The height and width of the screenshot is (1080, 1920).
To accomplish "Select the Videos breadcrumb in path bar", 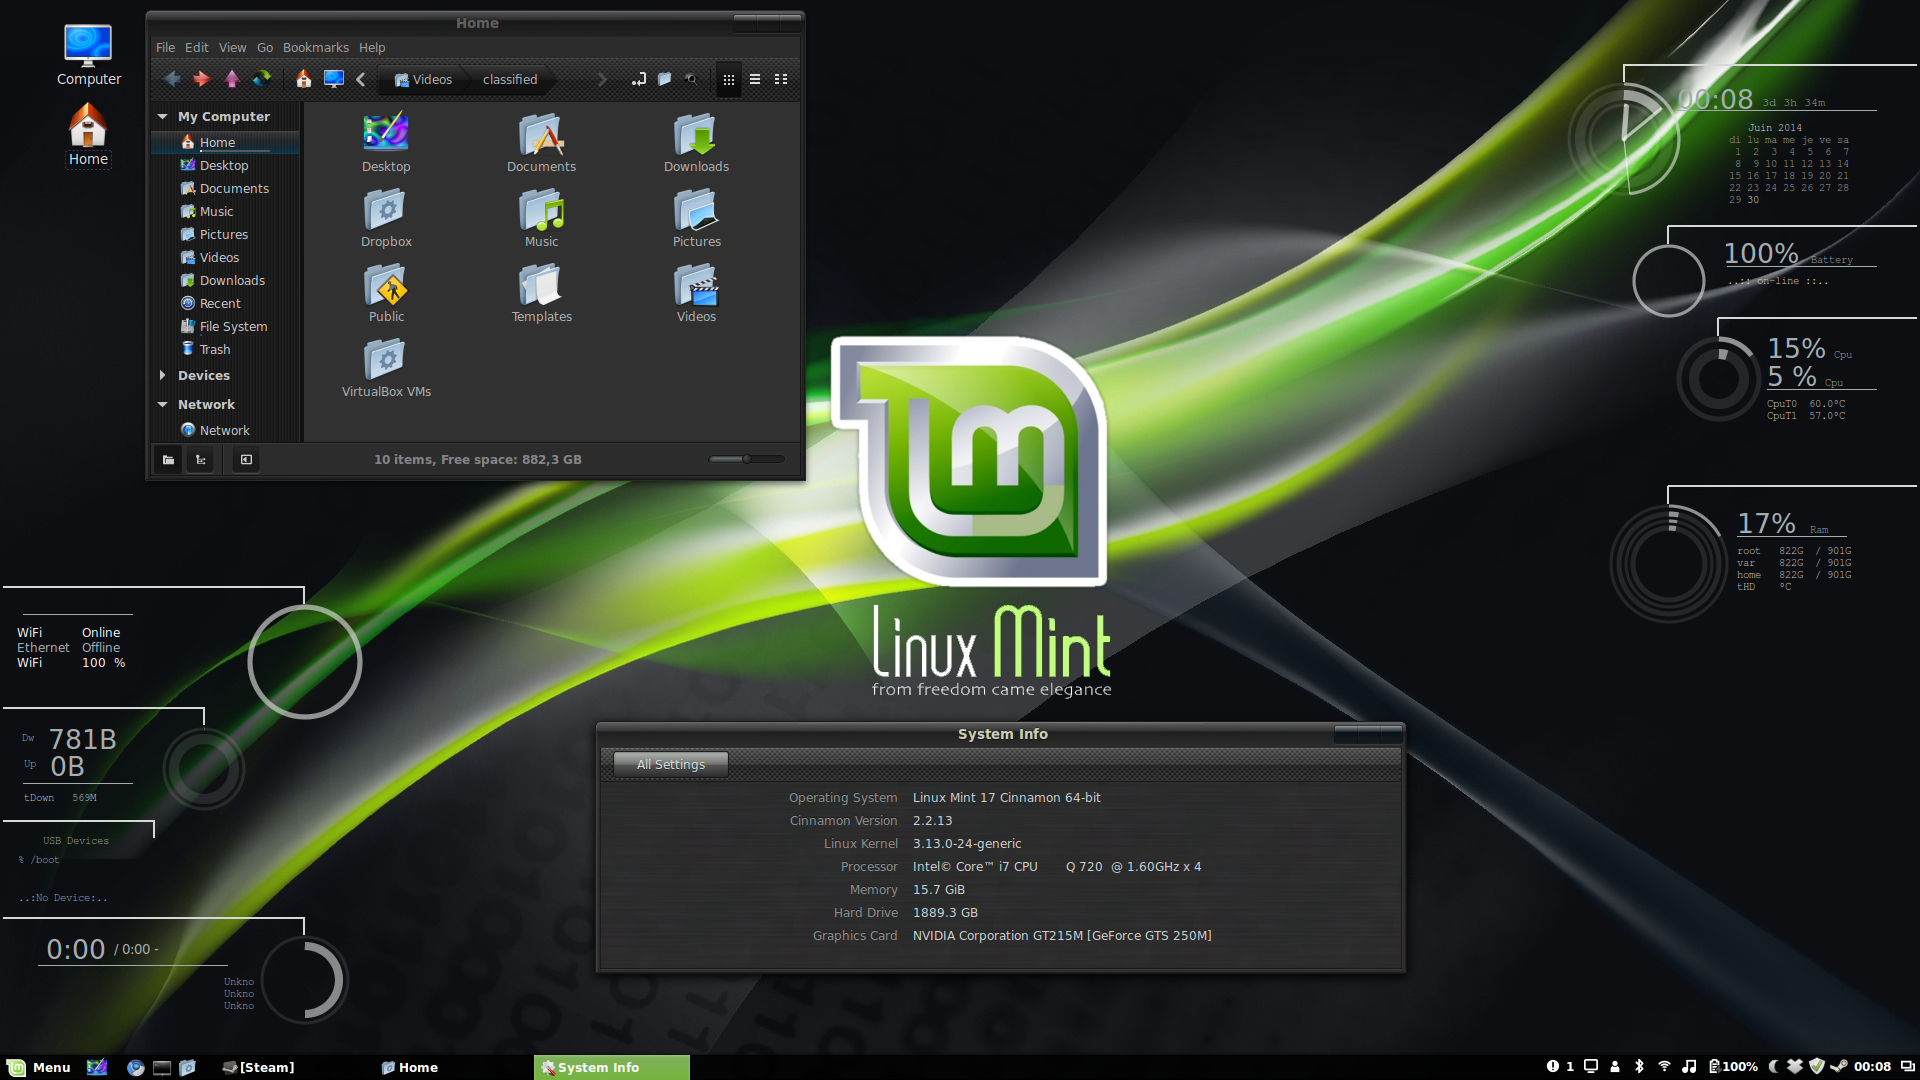I will [423, 79].
